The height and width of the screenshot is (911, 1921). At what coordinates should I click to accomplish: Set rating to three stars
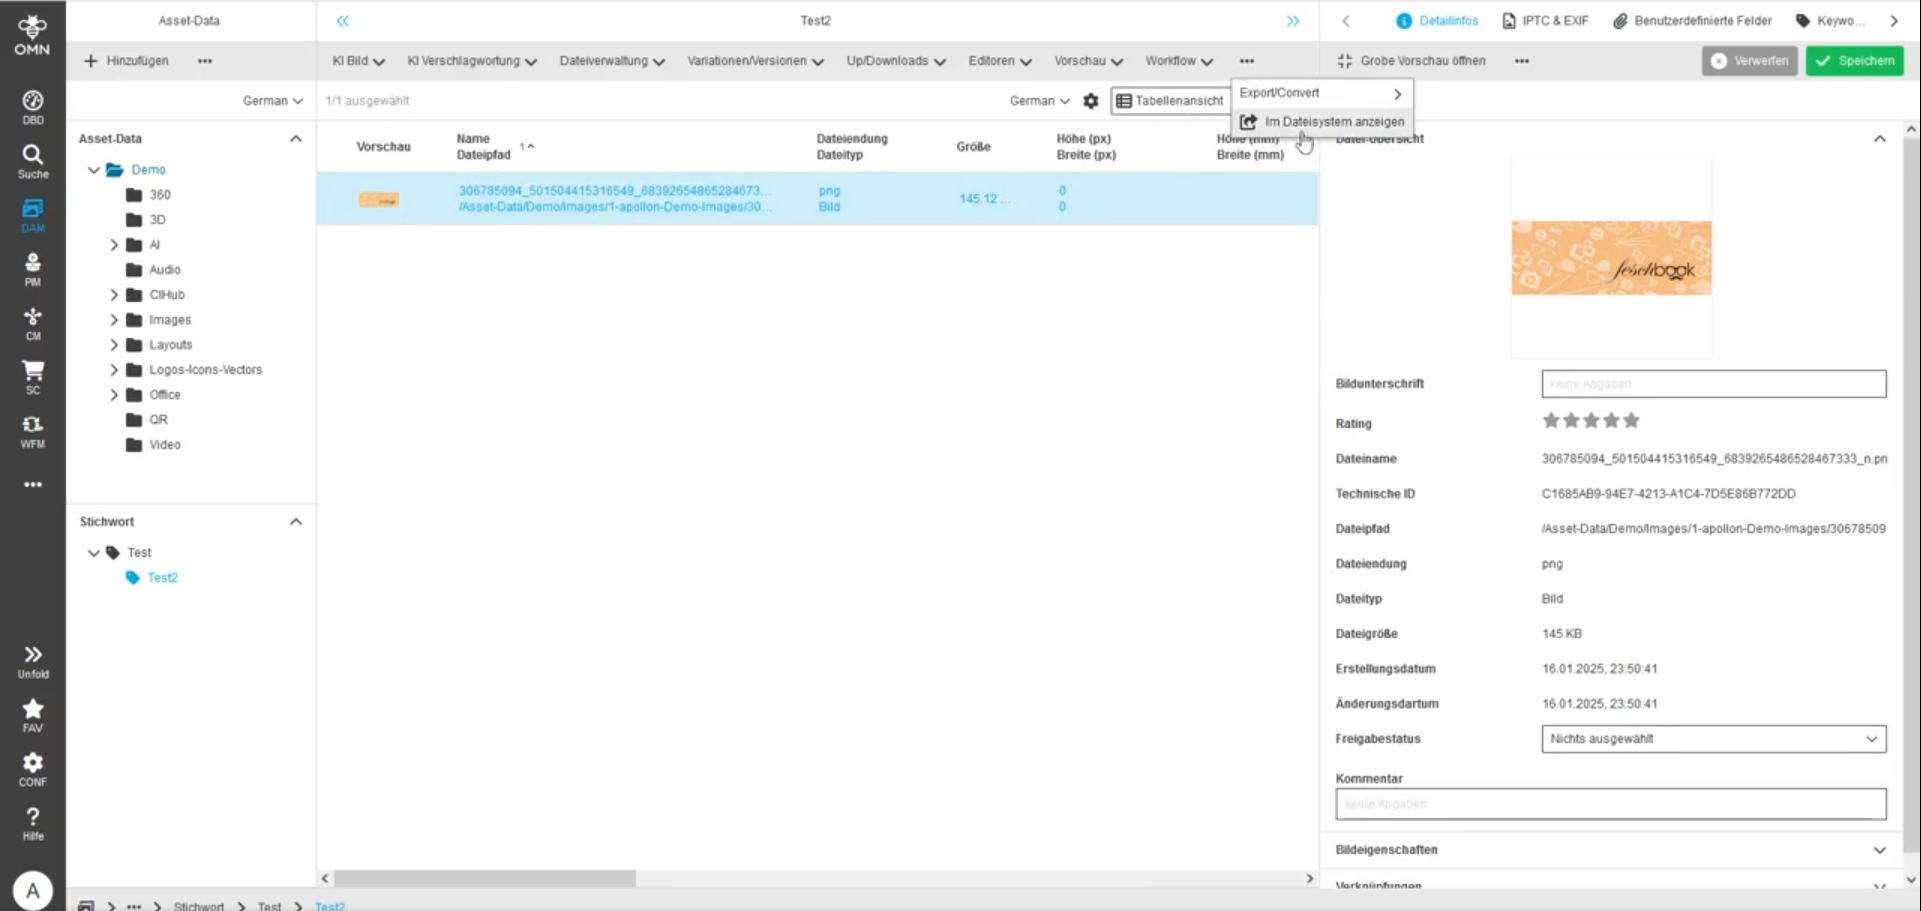[1591, 421]
